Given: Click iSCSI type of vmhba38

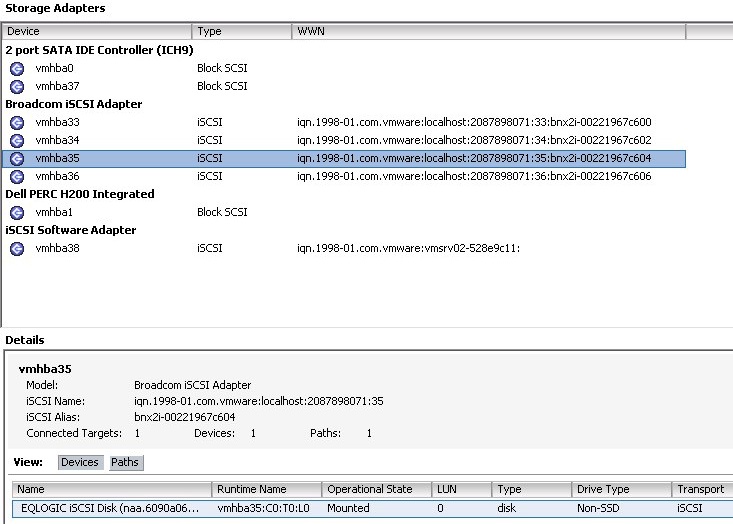Looking at the screenshot, I should [209, 248].
